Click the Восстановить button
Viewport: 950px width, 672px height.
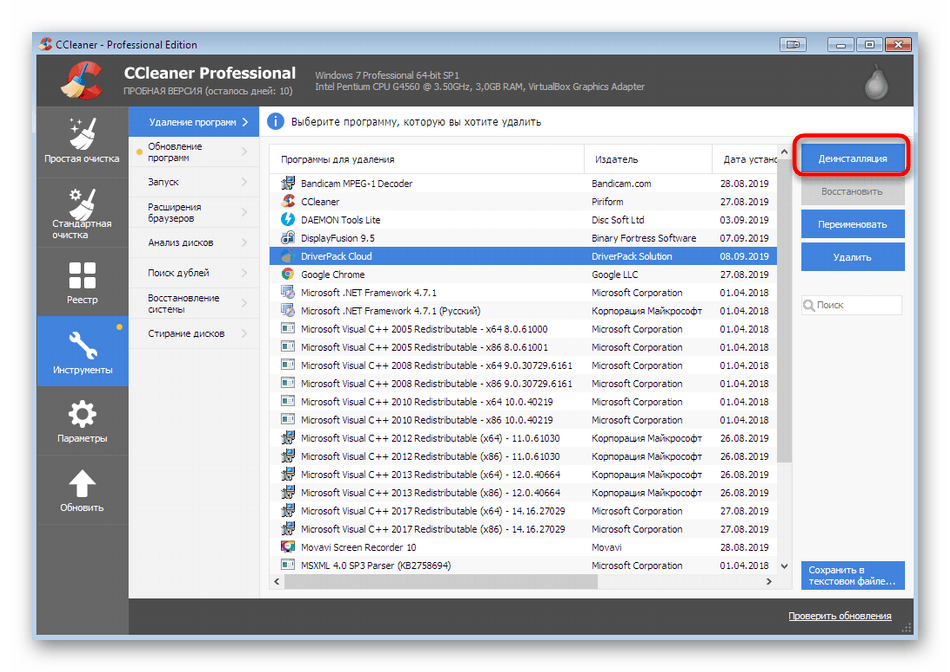coord(852,191)
